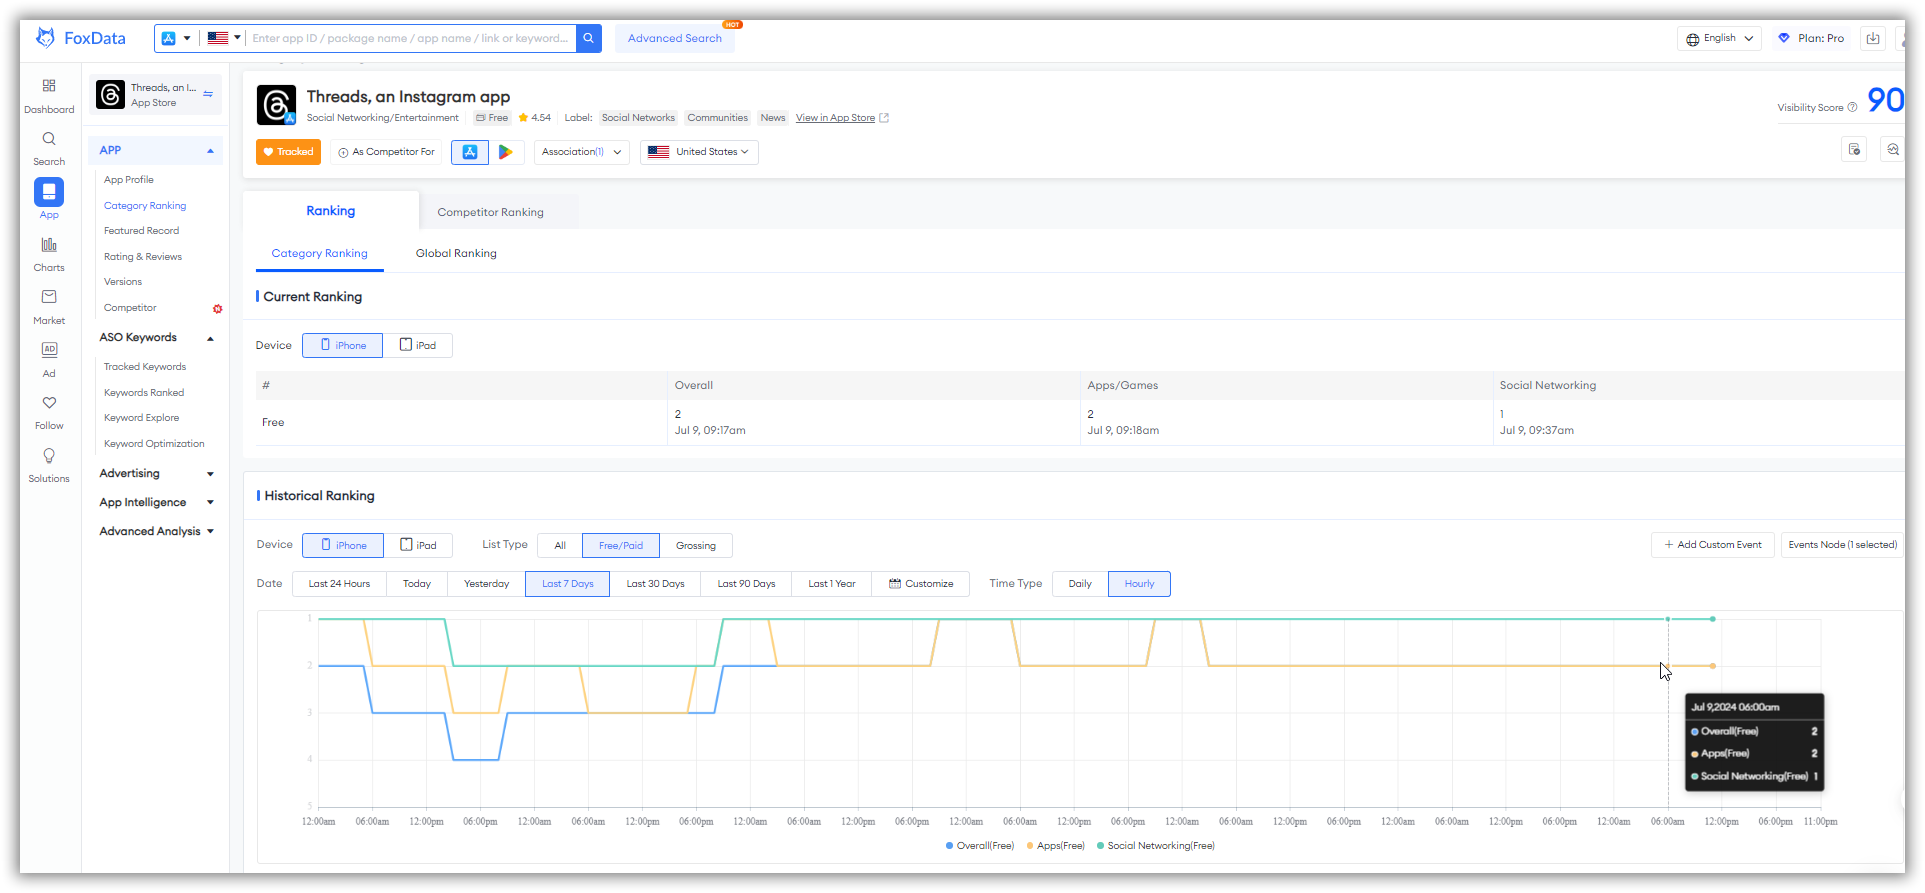The height and width of the screenshot is (893, 1925).
Task: Open Rating & Reviews in the sidebar
Action: [x=143, y=257]
